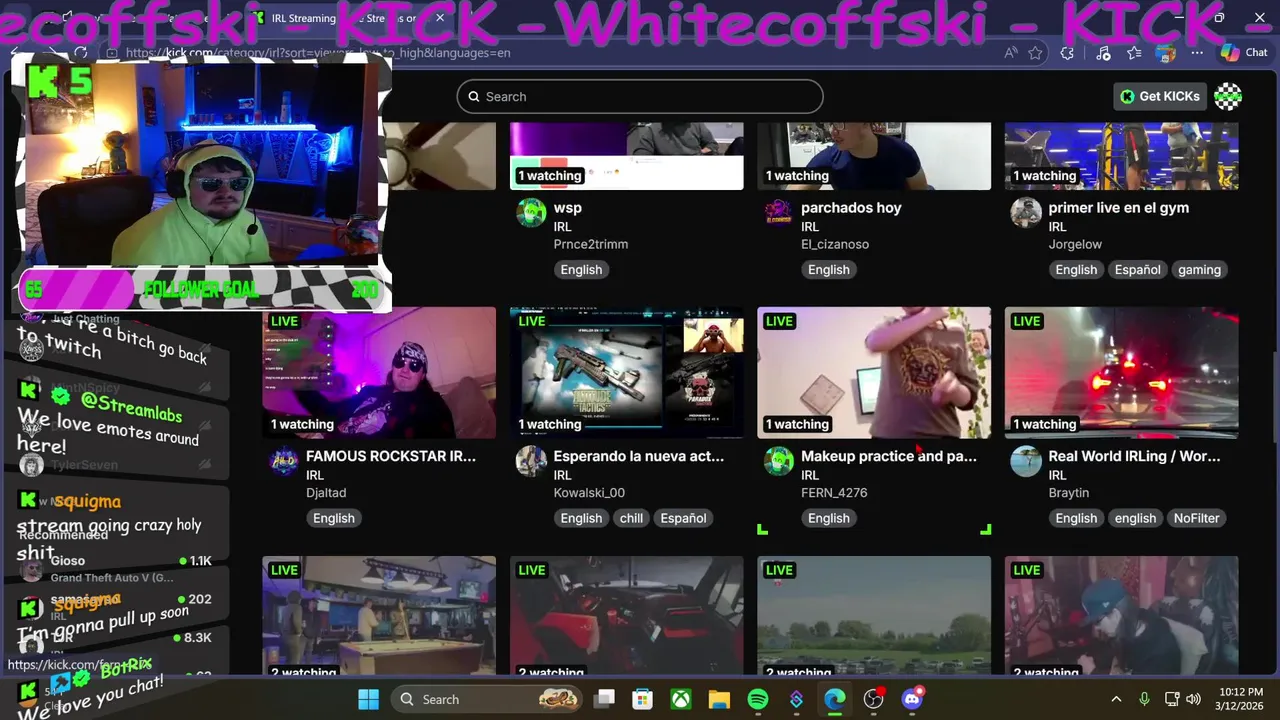The image size is (1280, 720).
Task: Open FAMOUS ROCKSTAR IR... stream thumbnail
Action: tap(379, 373)
